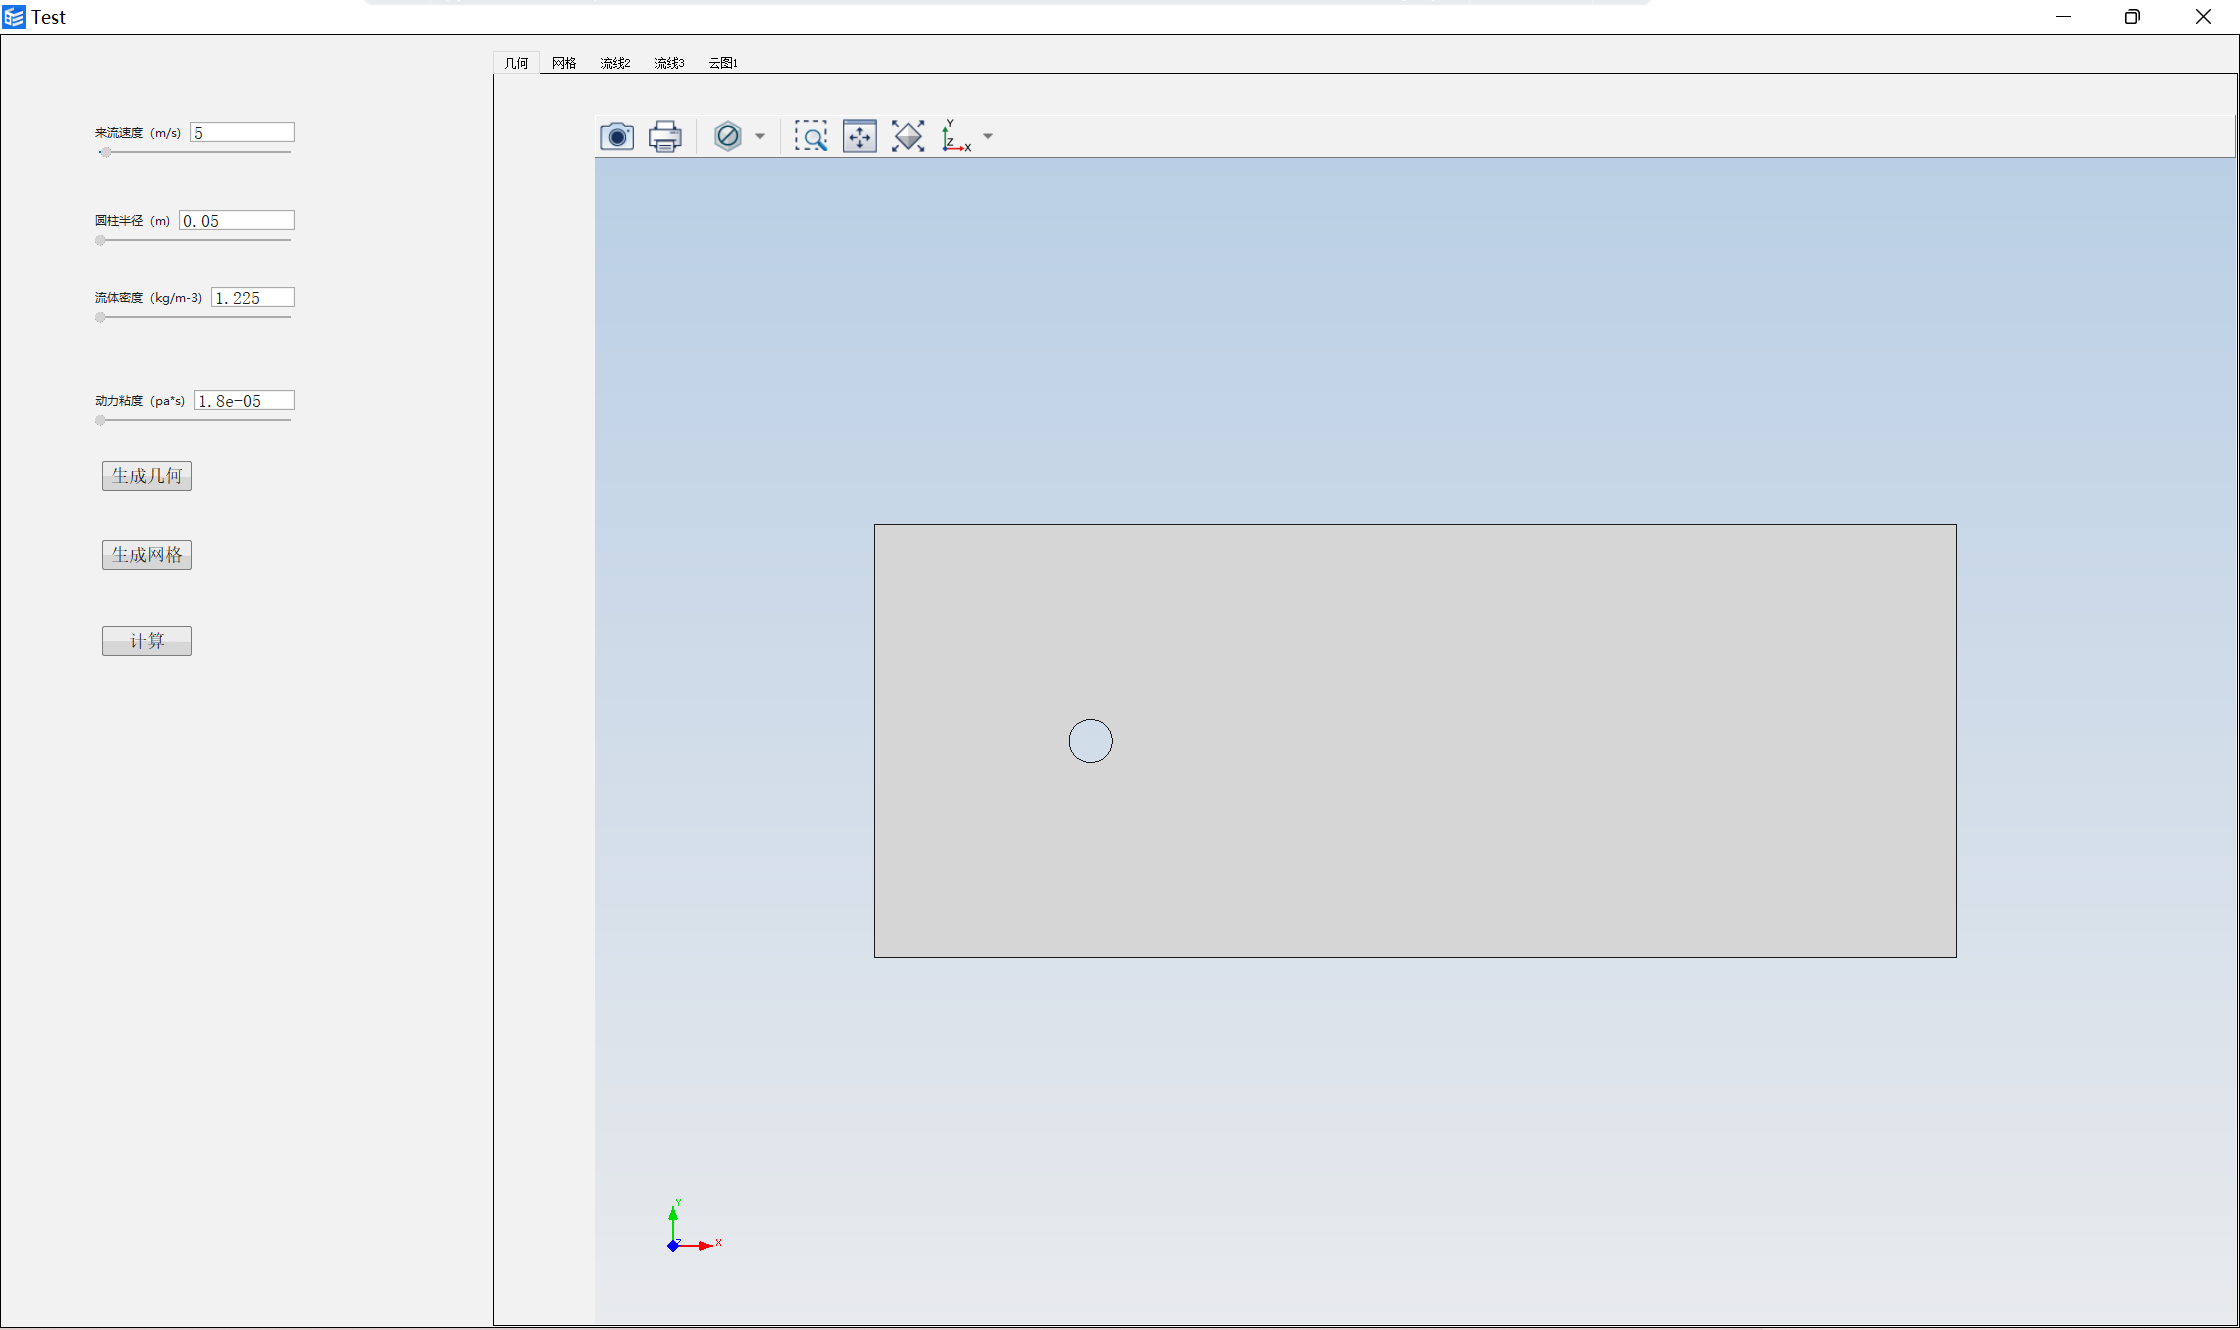
Task: Click the hexagon select-nothing filter icon
Action: (728, 136)
